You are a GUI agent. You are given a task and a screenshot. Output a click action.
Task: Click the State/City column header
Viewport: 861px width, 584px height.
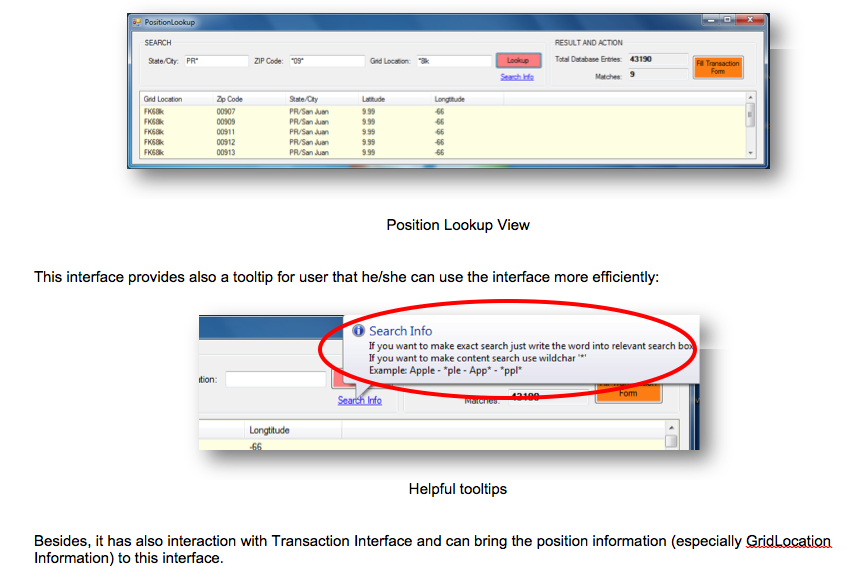(303, 99)
